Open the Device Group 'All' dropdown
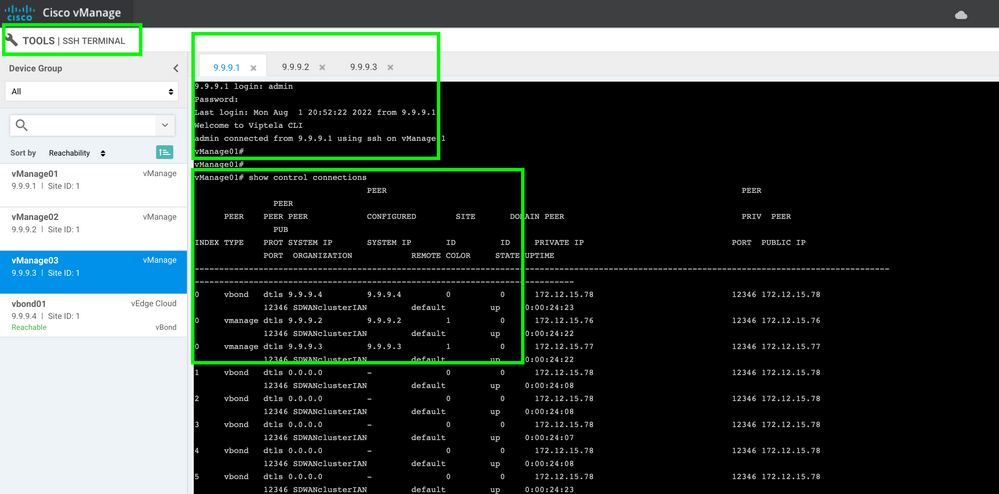The width and height of the screenshot is (999, 494). 93,92
